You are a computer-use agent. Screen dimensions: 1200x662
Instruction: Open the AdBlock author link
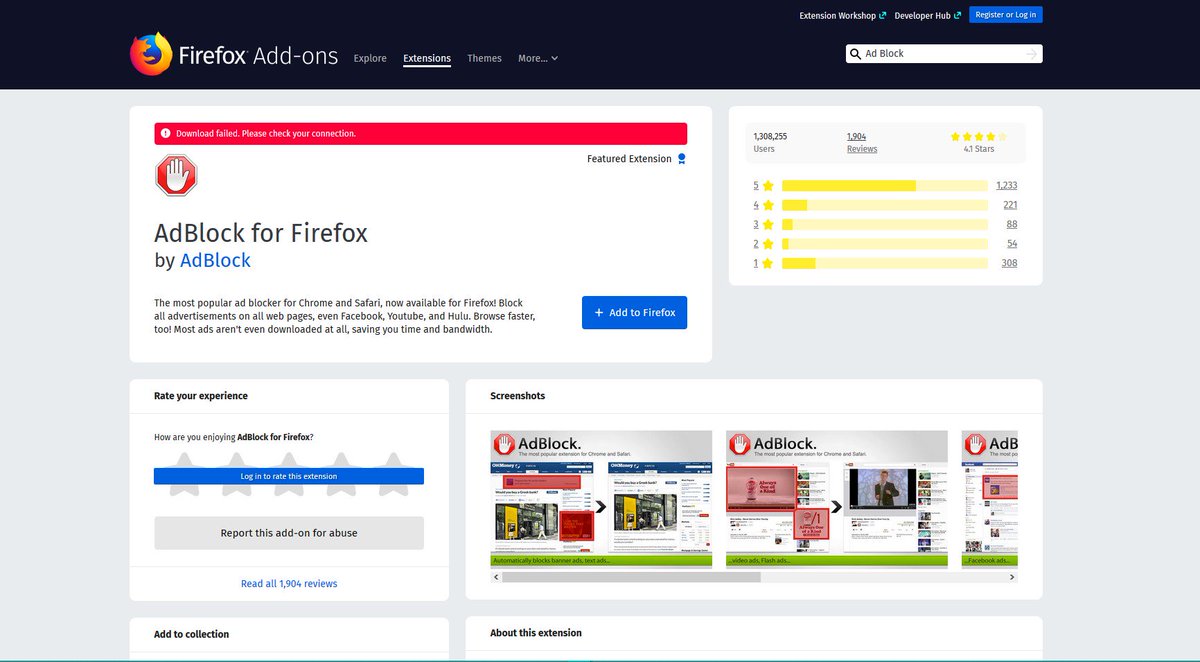(x=215, y=260)
